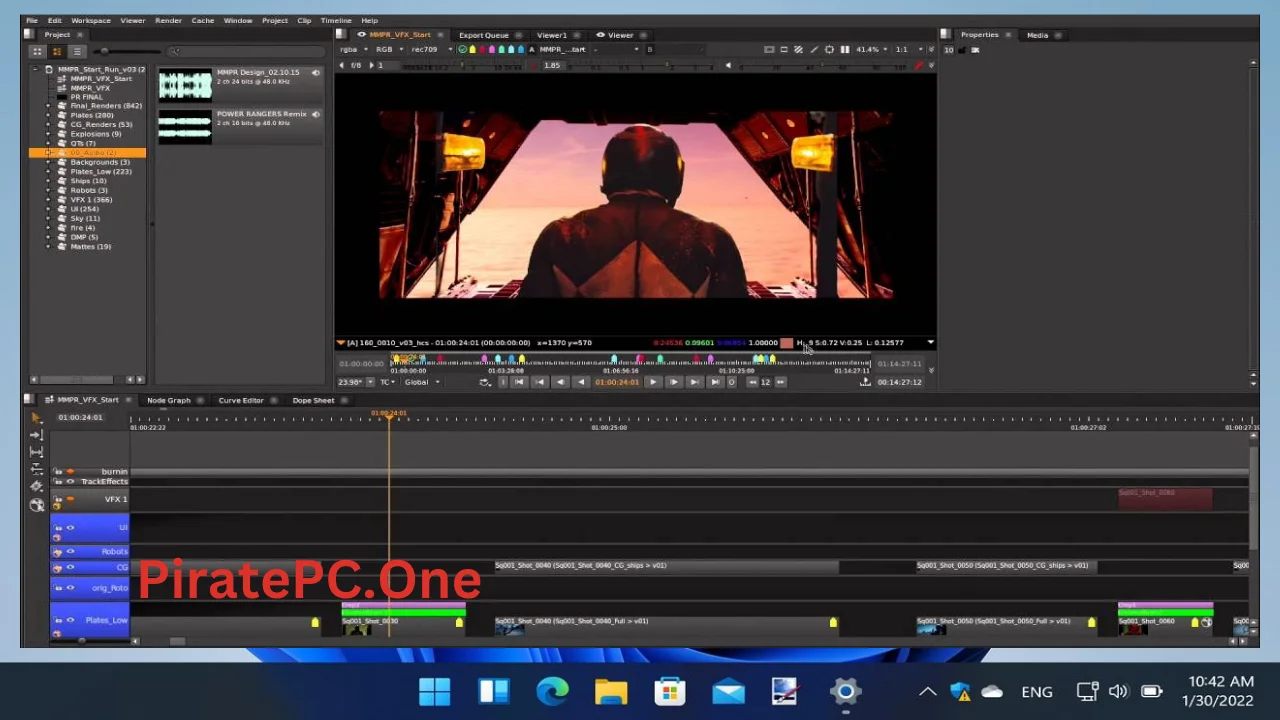Select the MMPR_VFX sequence in project tree
1280x720 pixels.
pos(90,88)
